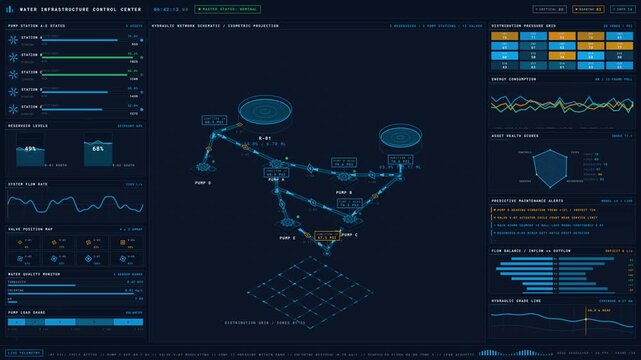Select the Pump B gear icon in schematic
641x360 pixels.
coord(343,177)
